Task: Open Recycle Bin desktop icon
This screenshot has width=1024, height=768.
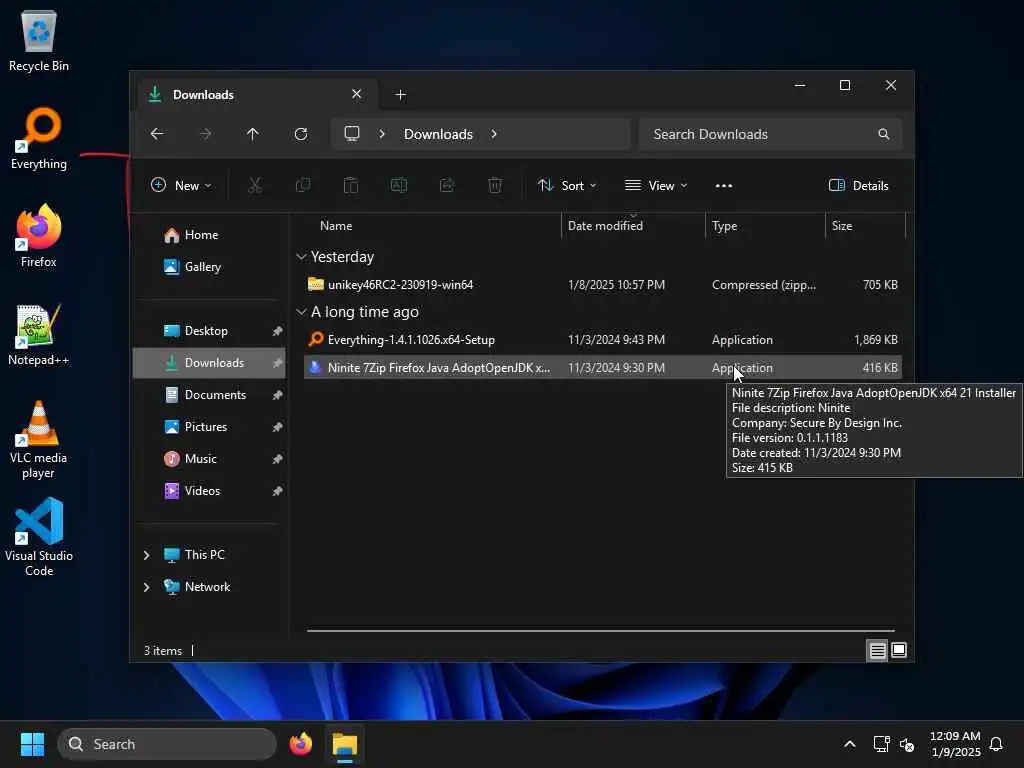Action: (x=39, y=40)
